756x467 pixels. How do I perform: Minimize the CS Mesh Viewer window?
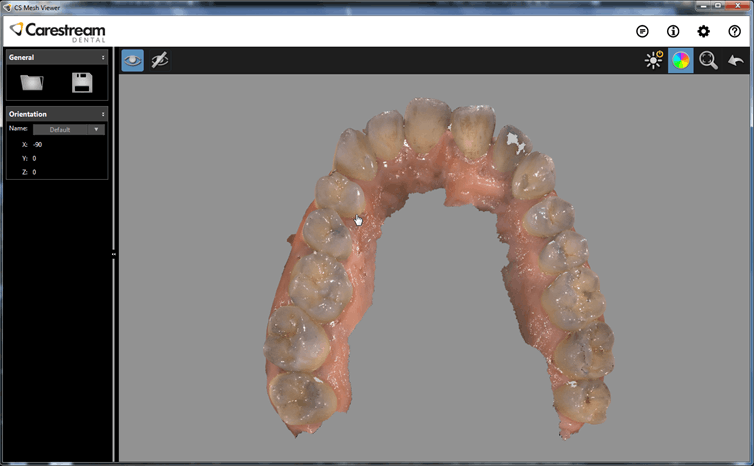[x=703, y=5]
